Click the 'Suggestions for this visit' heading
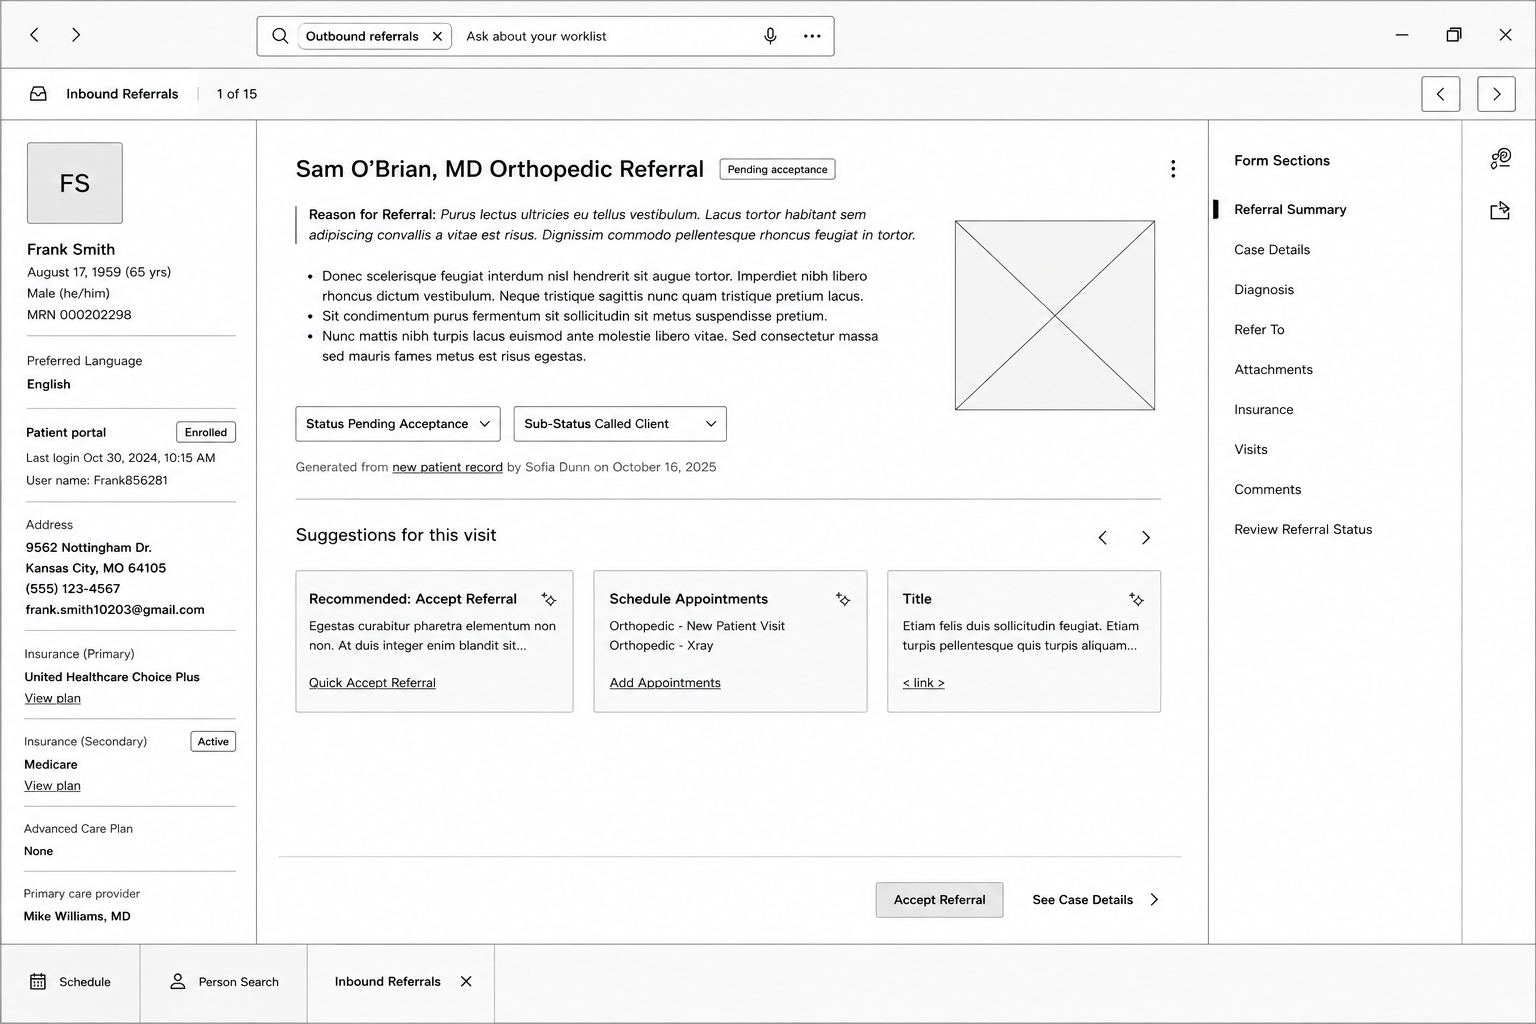The image size is (1536, 1024). point(396,535)
